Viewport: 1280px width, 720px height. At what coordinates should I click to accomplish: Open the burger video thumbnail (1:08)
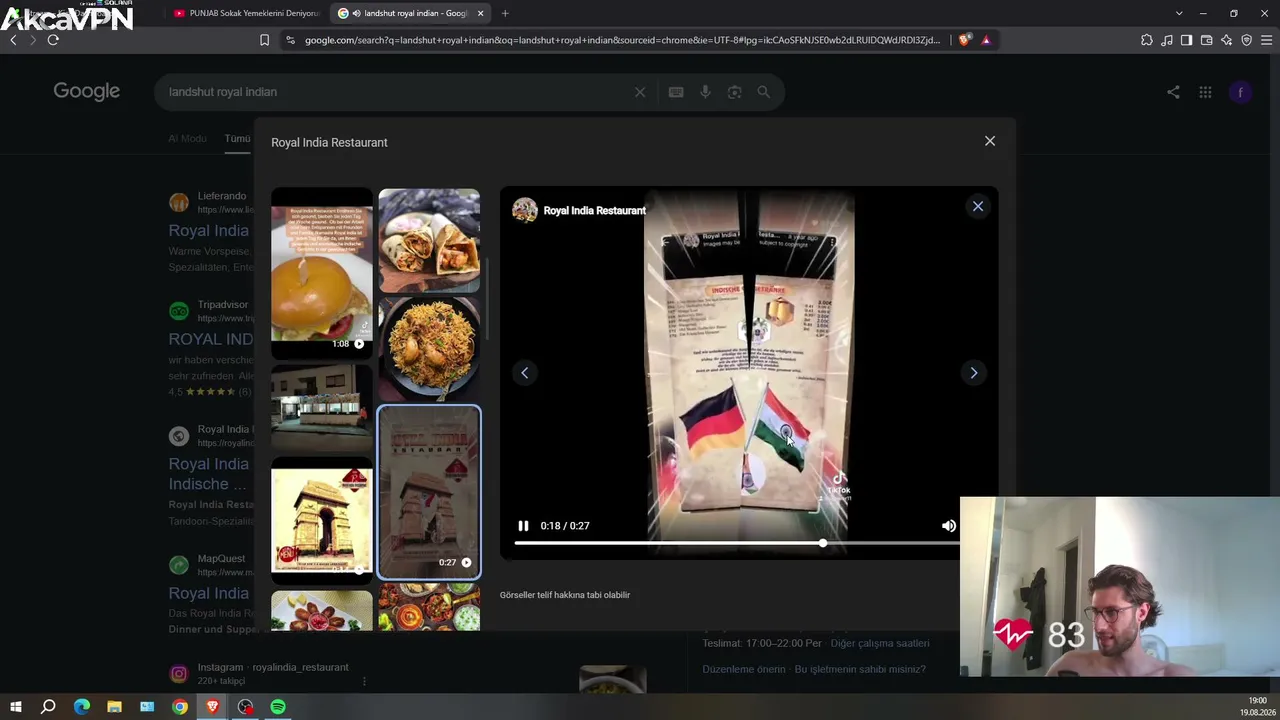coord(322,273)
